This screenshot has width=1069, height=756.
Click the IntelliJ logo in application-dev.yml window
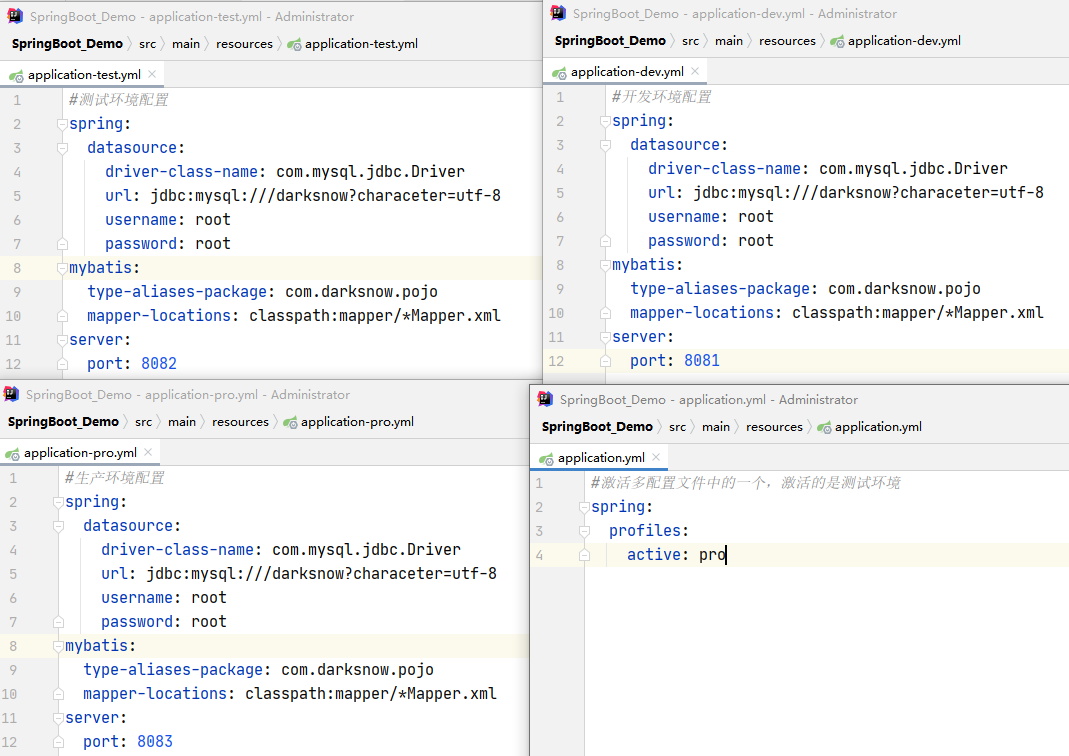point(558,13)
